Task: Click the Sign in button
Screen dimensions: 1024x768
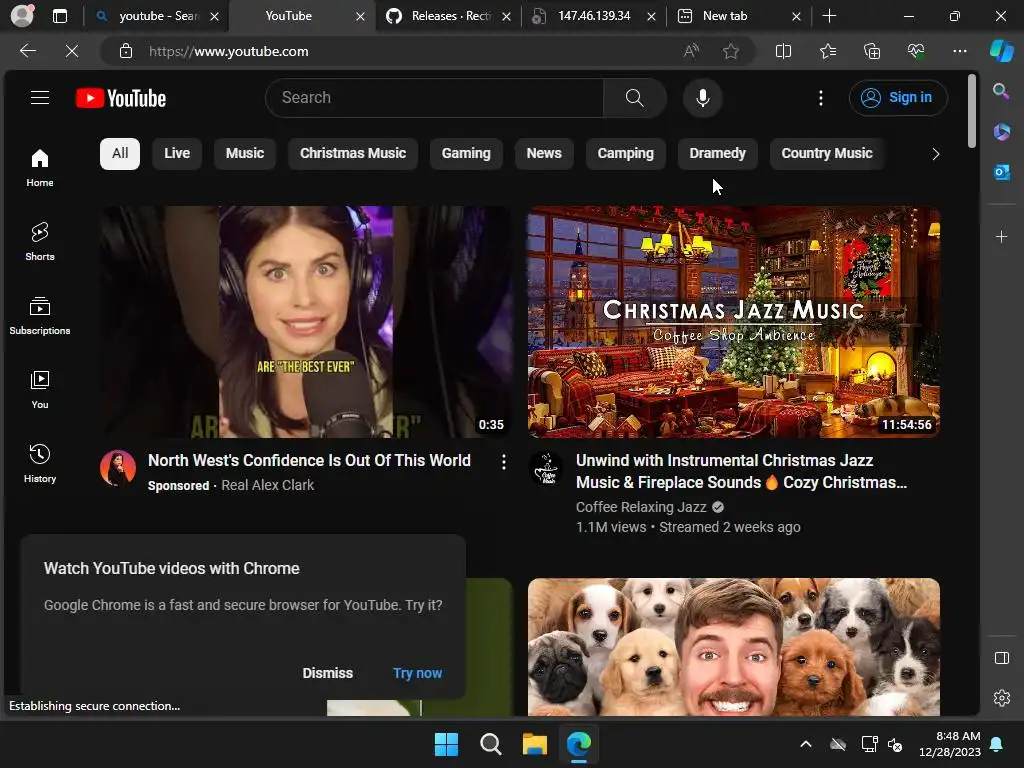Action: [x=898, y=98]
